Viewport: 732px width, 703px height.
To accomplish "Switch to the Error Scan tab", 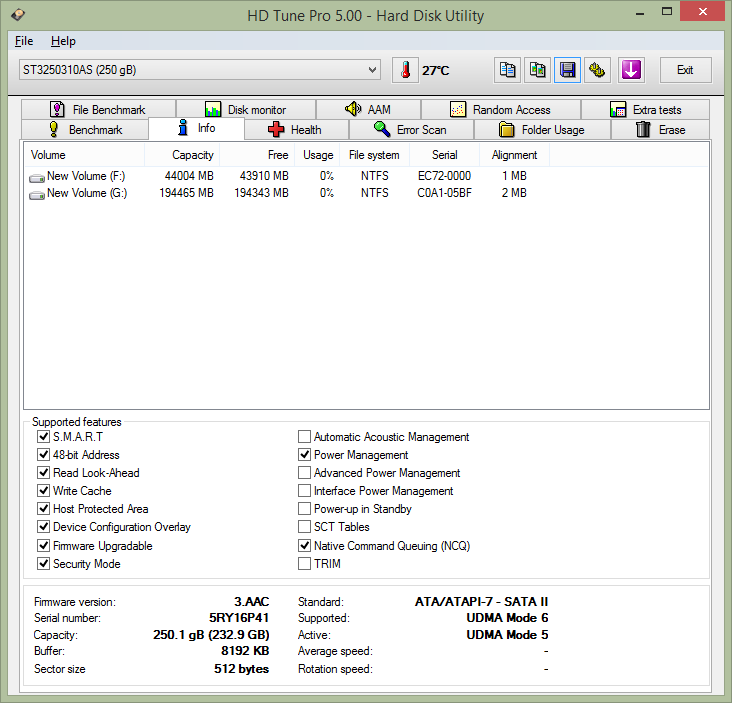I will (411, 129).
